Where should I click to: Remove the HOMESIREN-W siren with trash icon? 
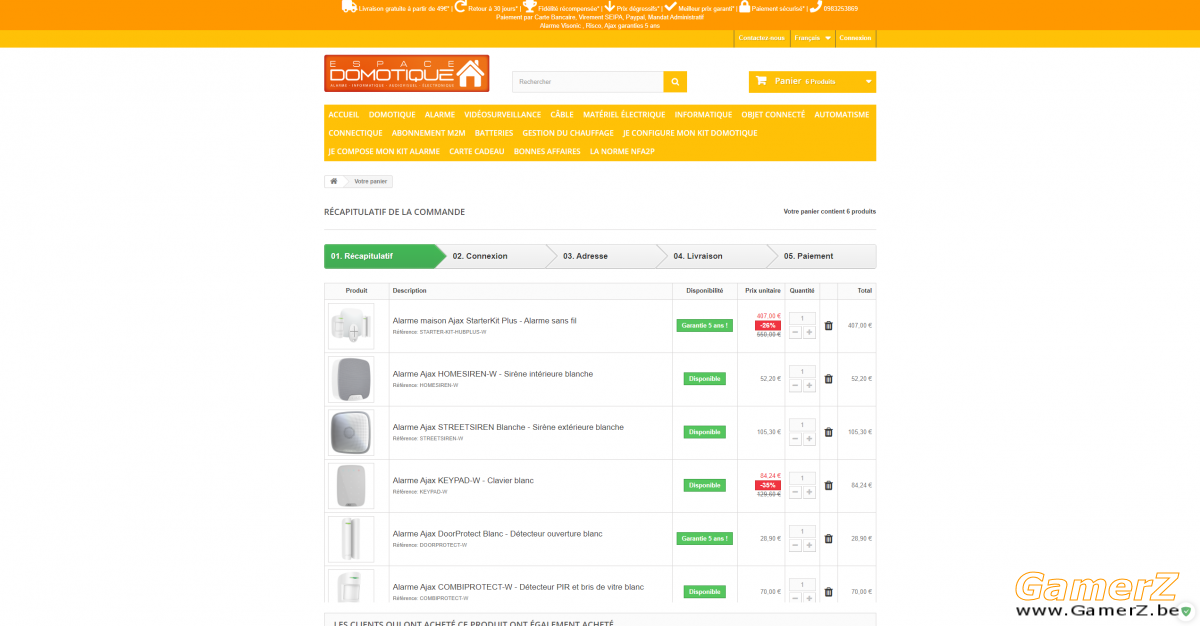828,379
